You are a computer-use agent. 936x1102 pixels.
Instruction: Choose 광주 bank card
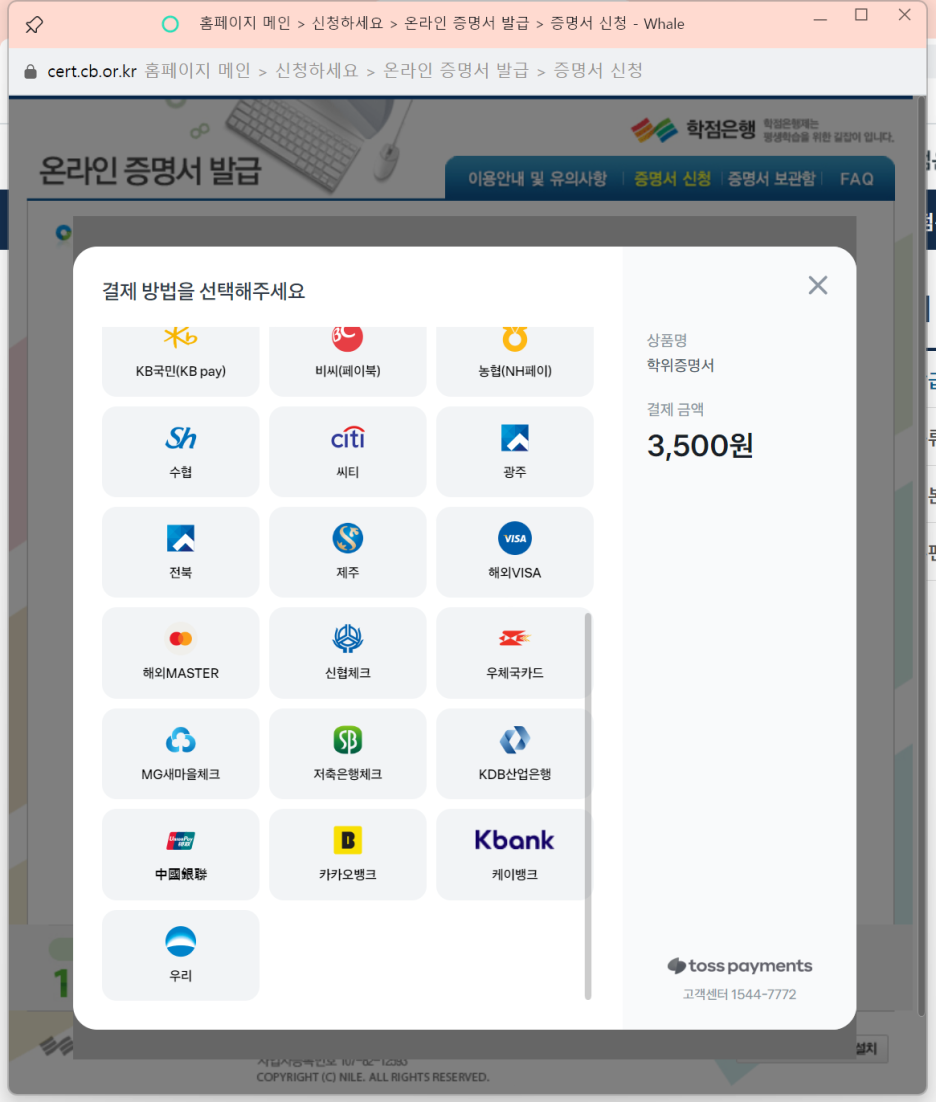[514, 451]
